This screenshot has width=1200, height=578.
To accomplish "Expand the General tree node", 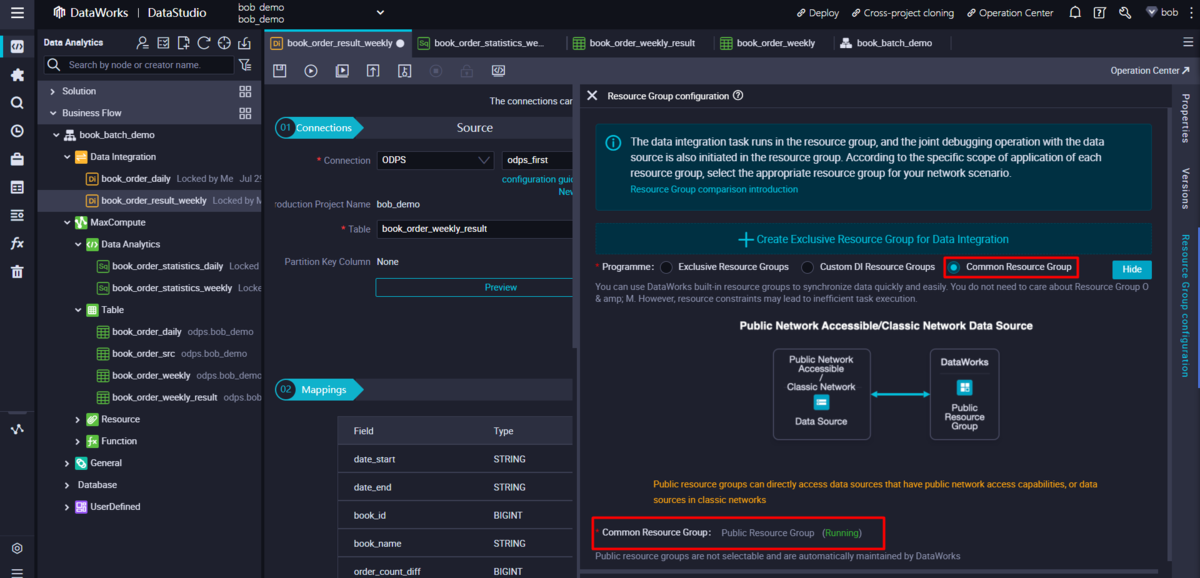I will coord(67,463).
